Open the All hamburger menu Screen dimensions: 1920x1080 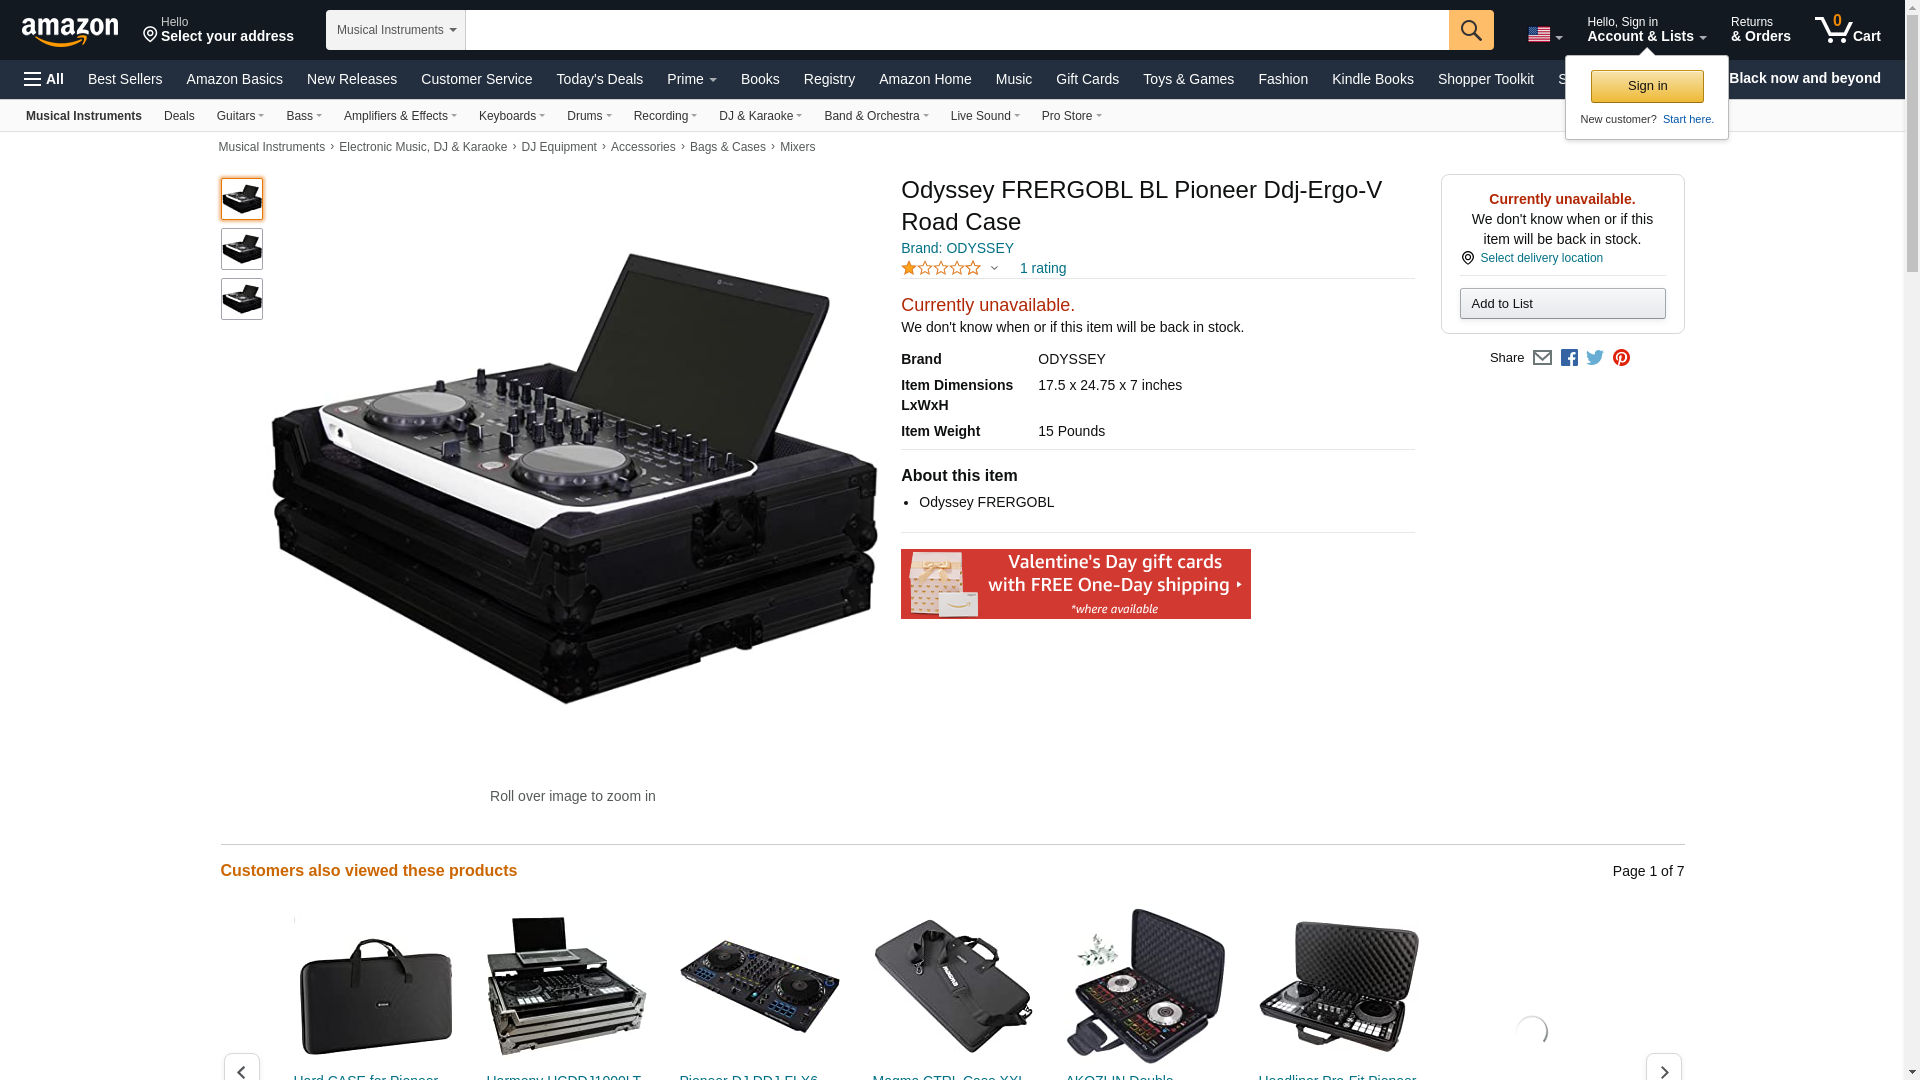coord(44,79)
